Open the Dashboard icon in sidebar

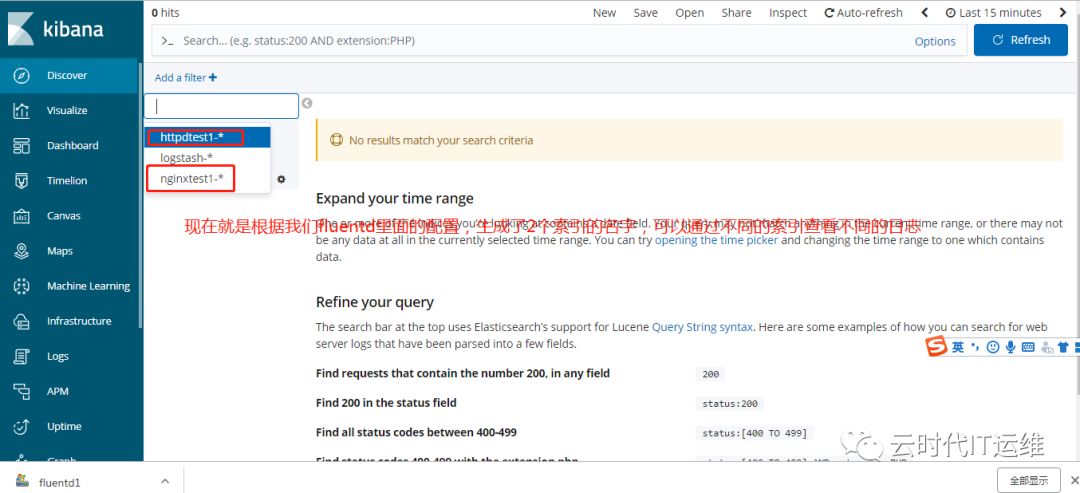(x=21, y=146)
